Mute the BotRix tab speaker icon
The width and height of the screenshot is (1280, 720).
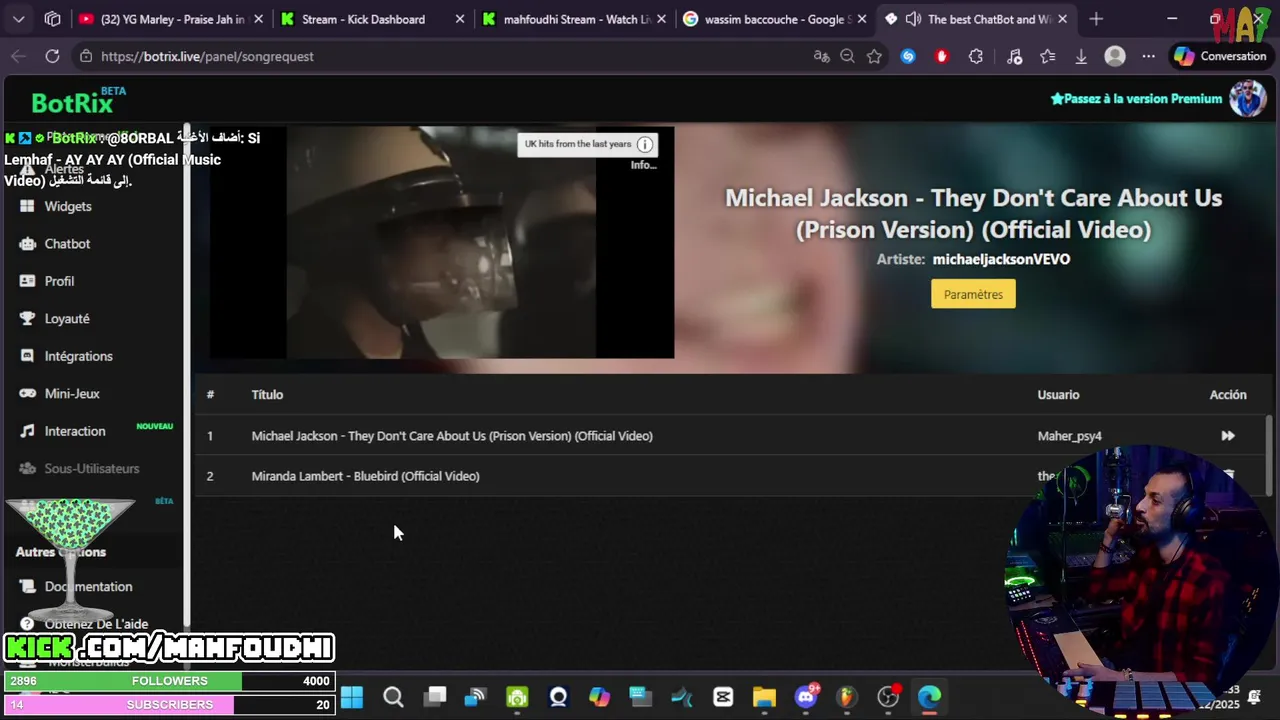(x=913, y=19)
